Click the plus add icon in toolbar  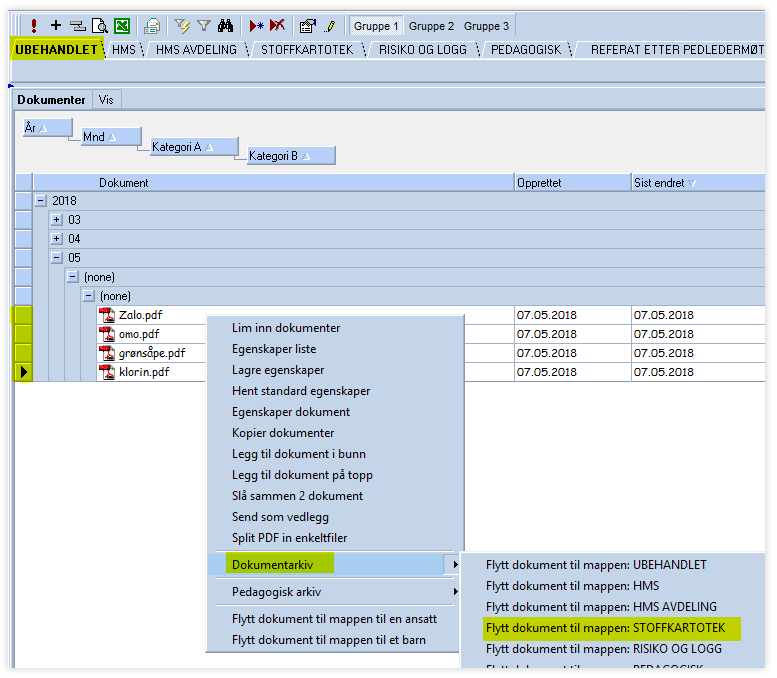[56, 25]
